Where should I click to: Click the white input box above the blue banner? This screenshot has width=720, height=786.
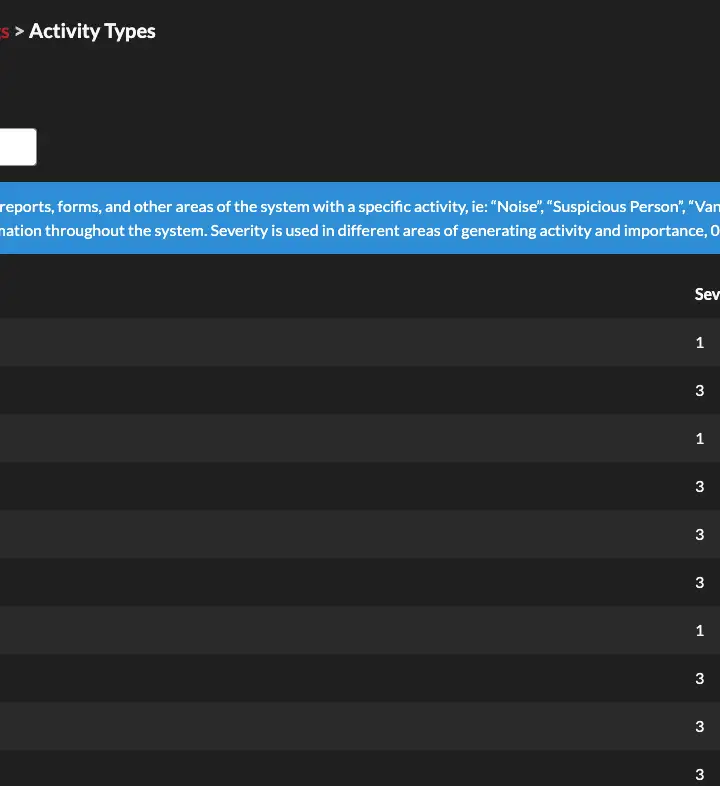pyautogui.click(x=18, y=147)
